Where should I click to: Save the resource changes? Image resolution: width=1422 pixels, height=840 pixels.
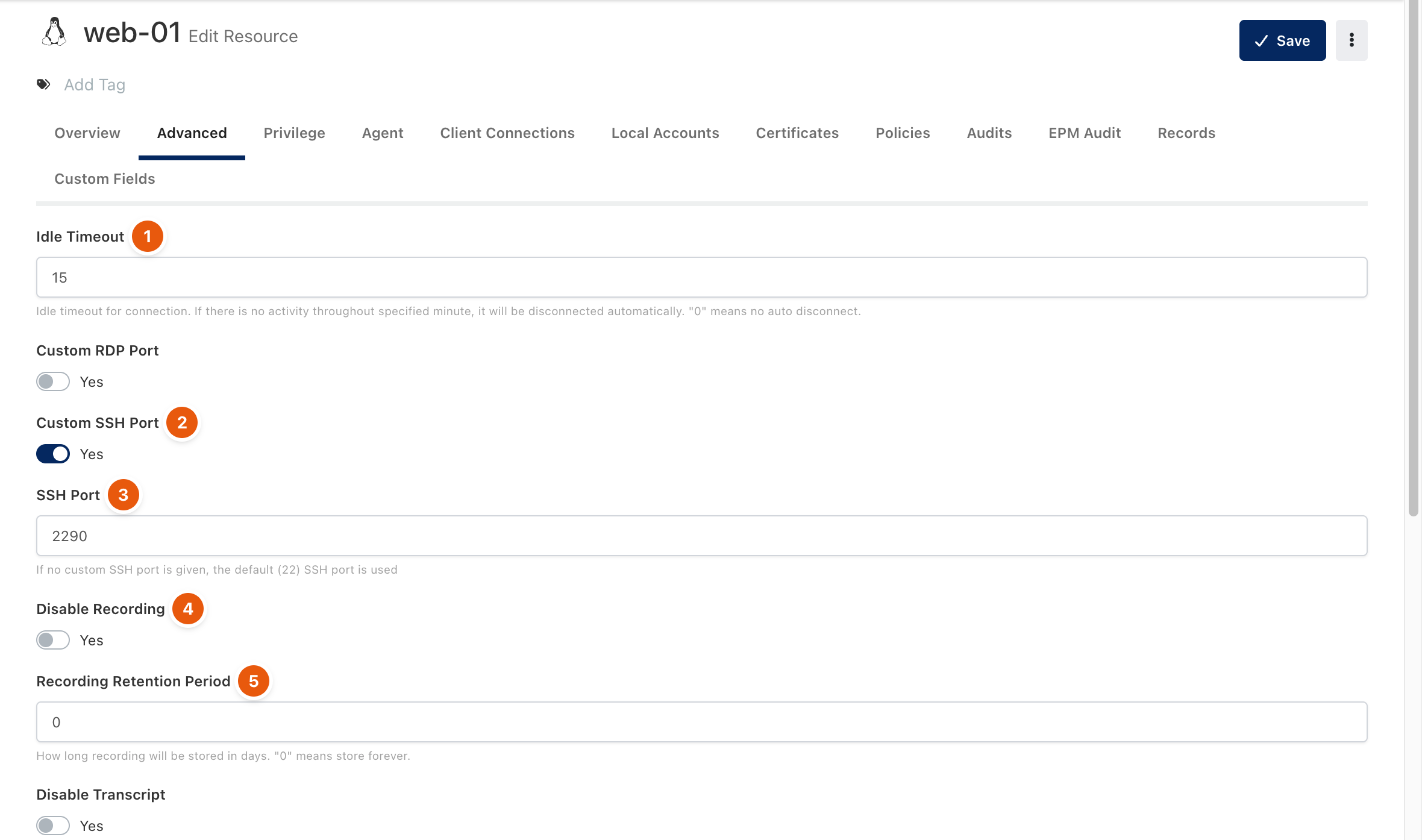1282,41
